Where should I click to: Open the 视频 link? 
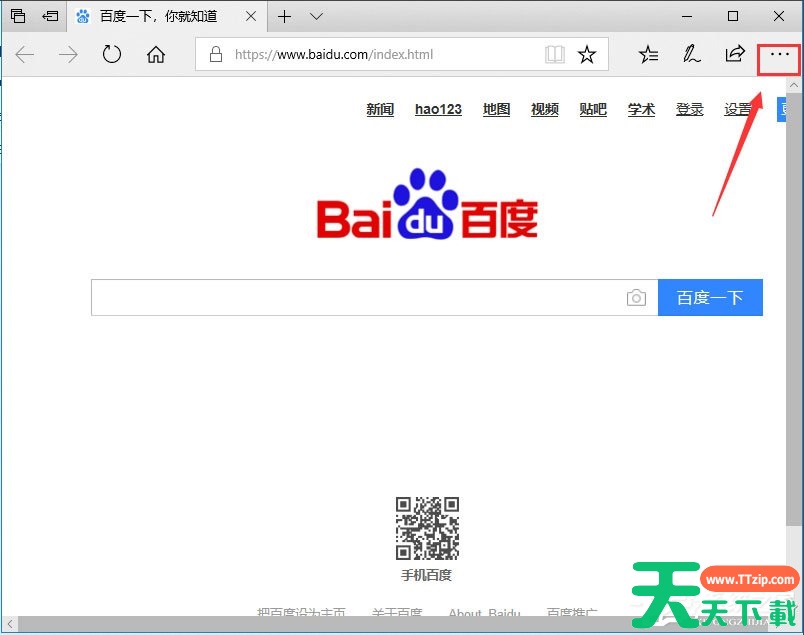point(545,109)
